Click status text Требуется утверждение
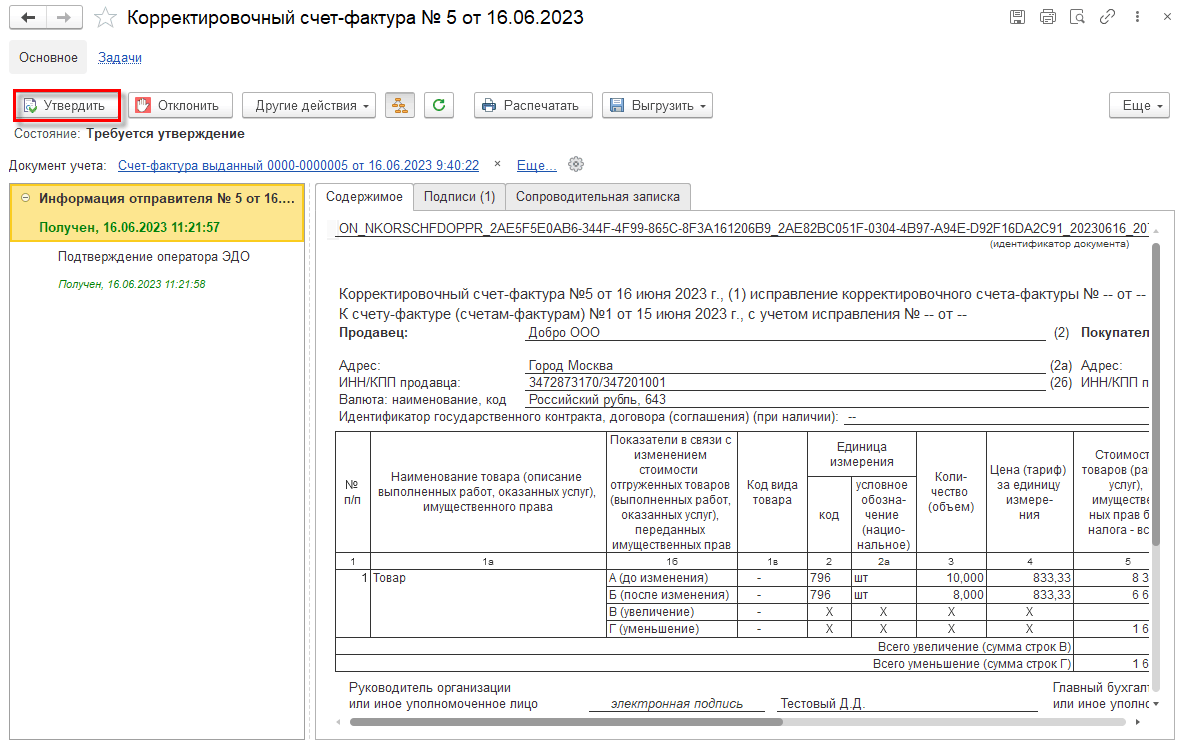The image size is (1194, 752). point(165,133)
